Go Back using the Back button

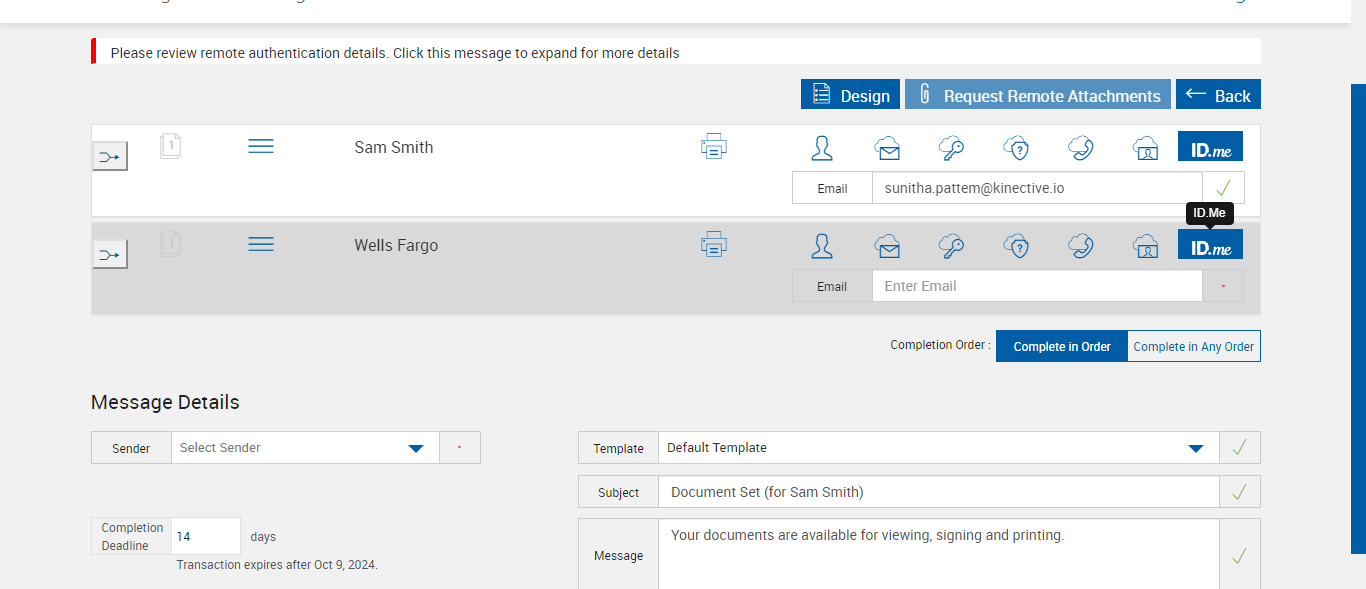(x=1218, y=95)
